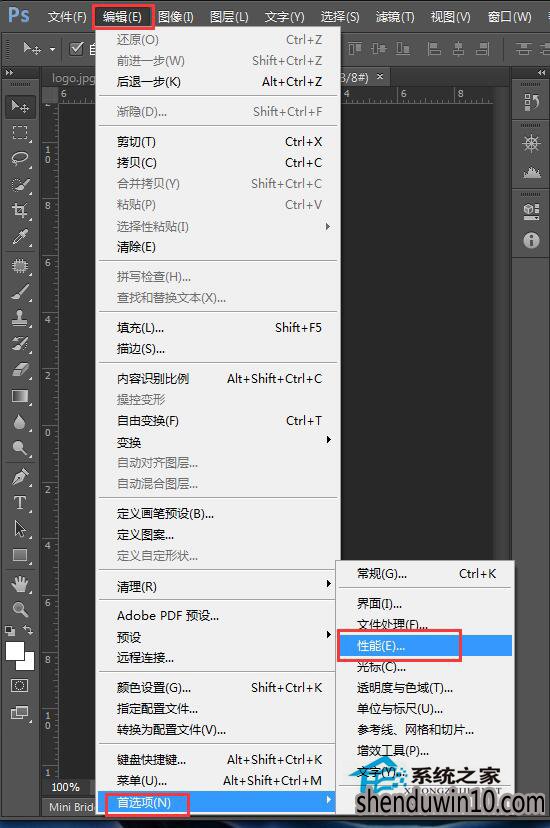Viewport: 550px width, 828px height.
Task: Choose Free Transform Ctrl+T
Action: tap(217, 421)
